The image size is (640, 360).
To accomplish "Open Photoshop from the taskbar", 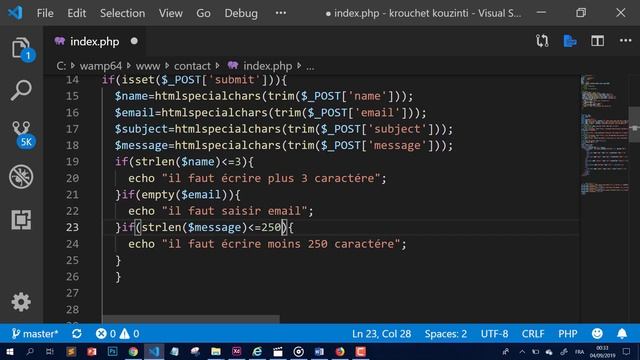I will 112,351.
